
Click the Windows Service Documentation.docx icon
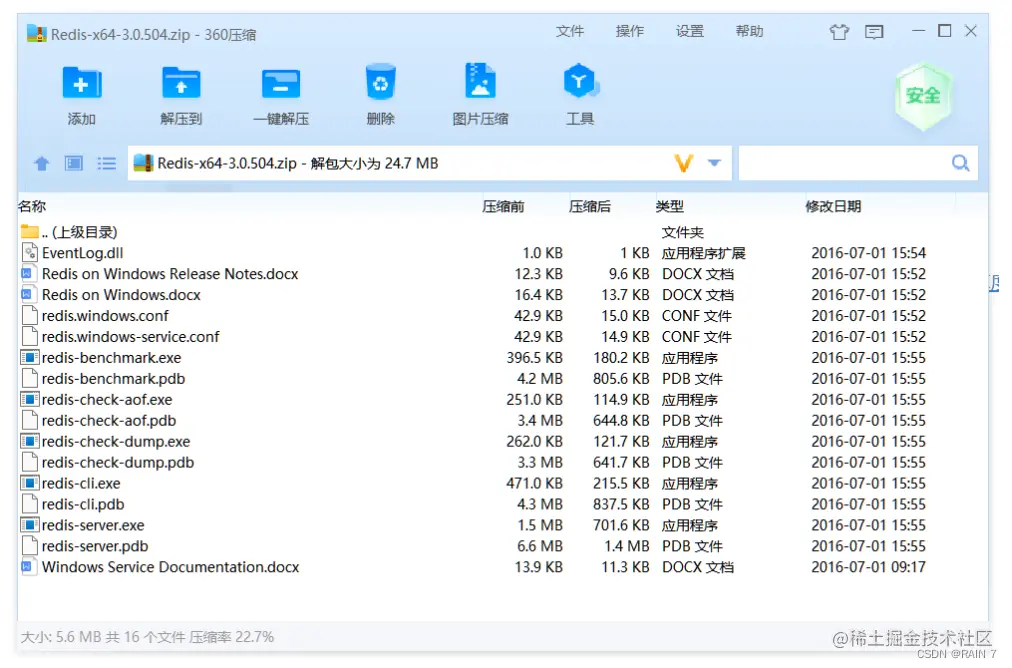point(27,567)
